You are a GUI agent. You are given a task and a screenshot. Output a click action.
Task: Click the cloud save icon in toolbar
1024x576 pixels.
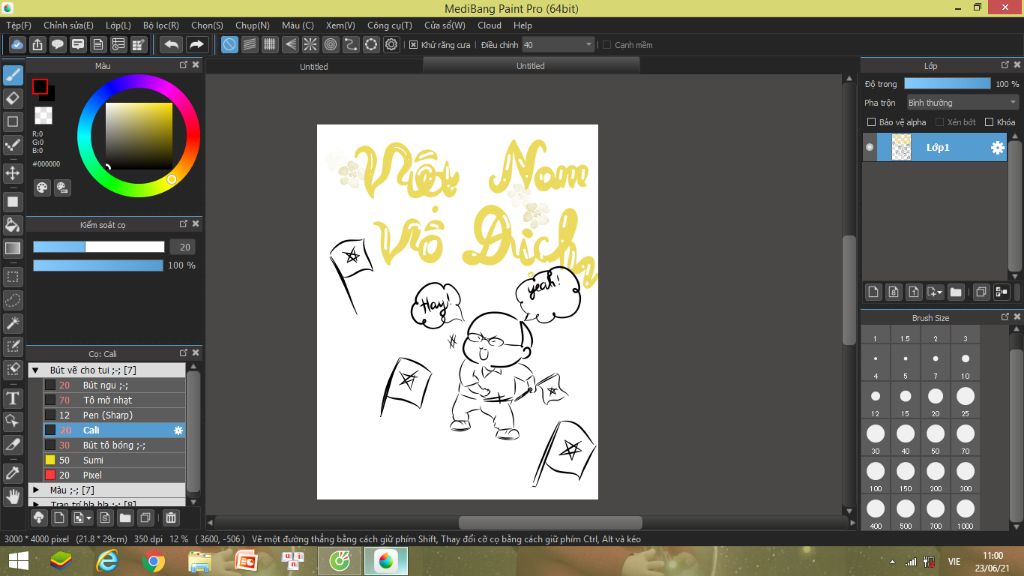coord(17,44)
